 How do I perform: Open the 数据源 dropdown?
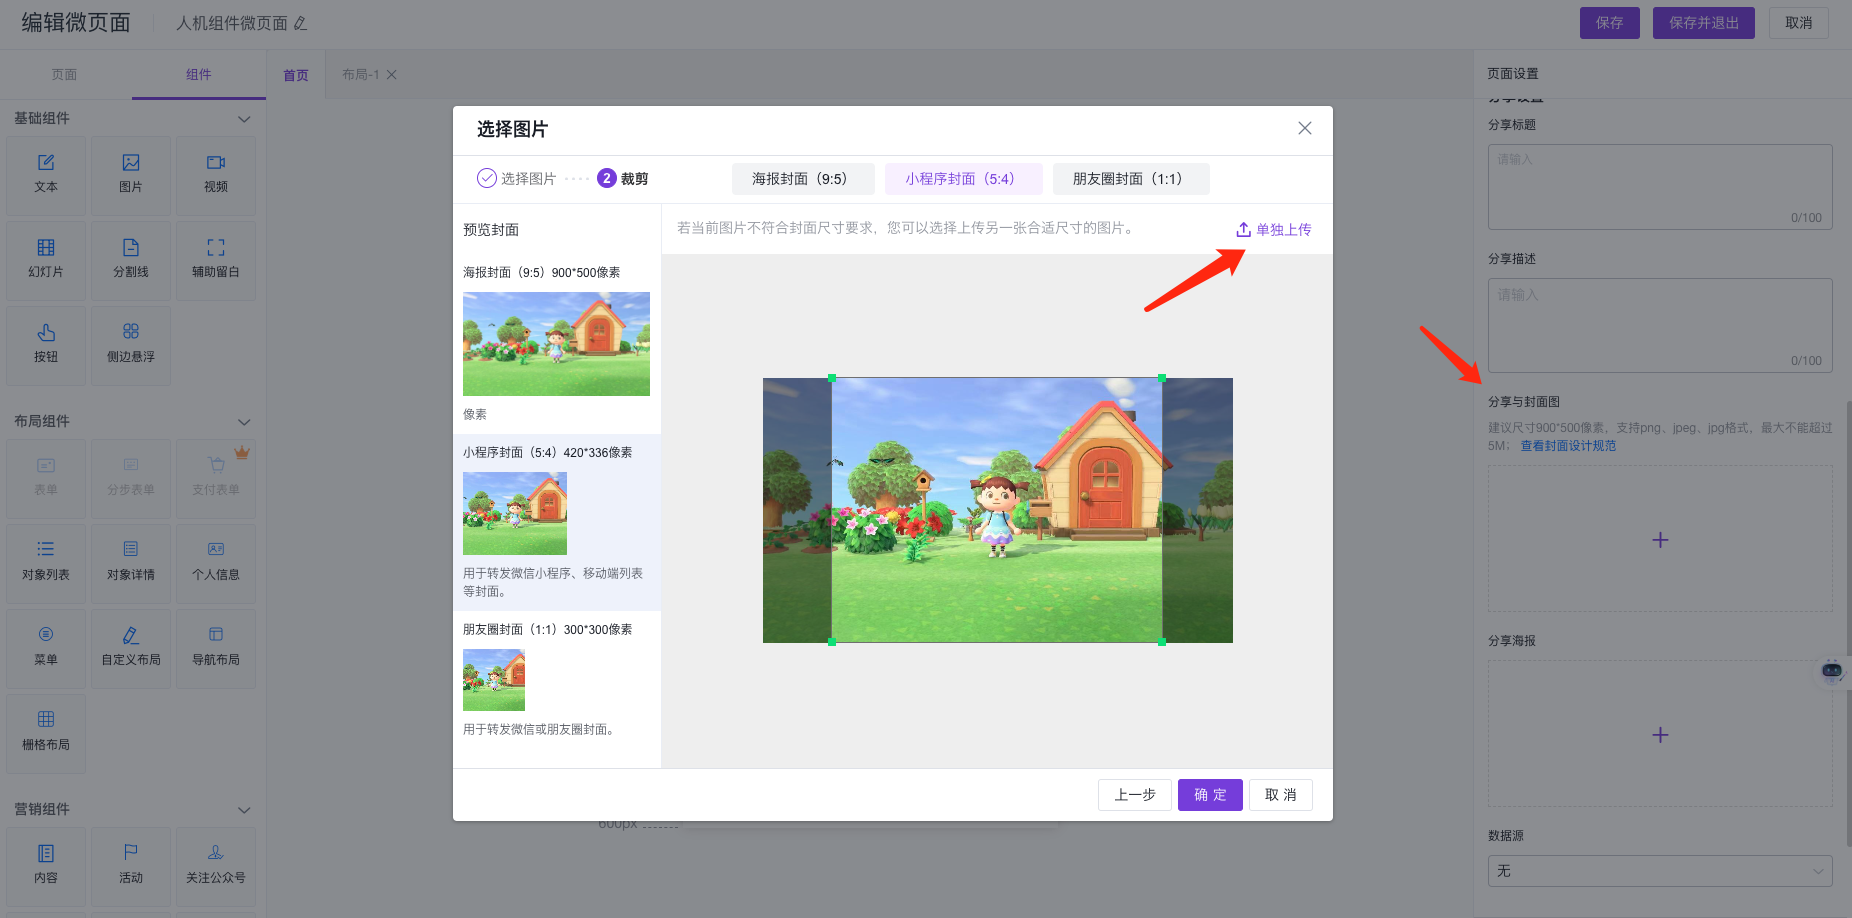1660,871
